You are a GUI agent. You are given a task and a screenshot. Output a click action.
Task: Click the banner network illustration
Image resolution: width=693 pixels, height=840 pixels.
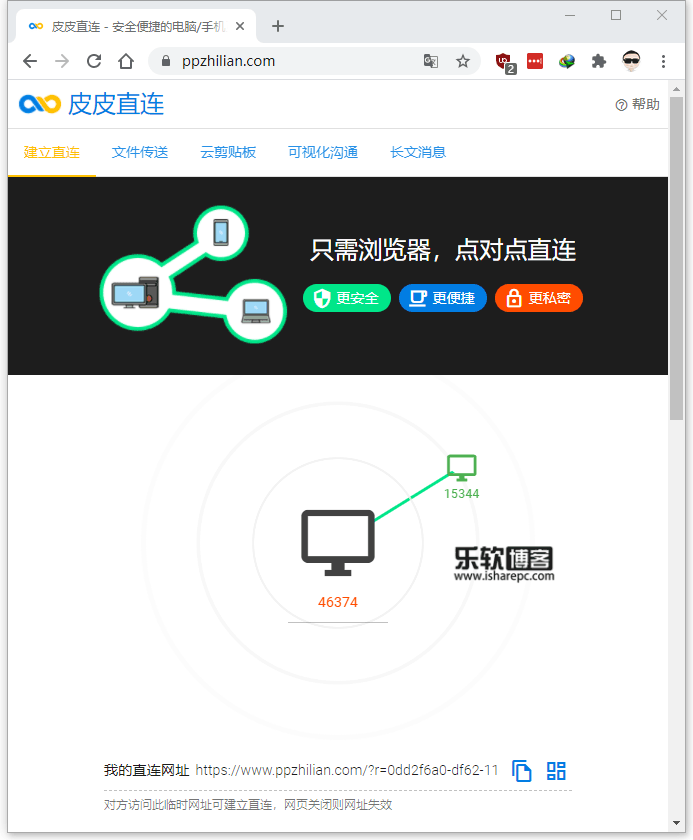[193, 274]
